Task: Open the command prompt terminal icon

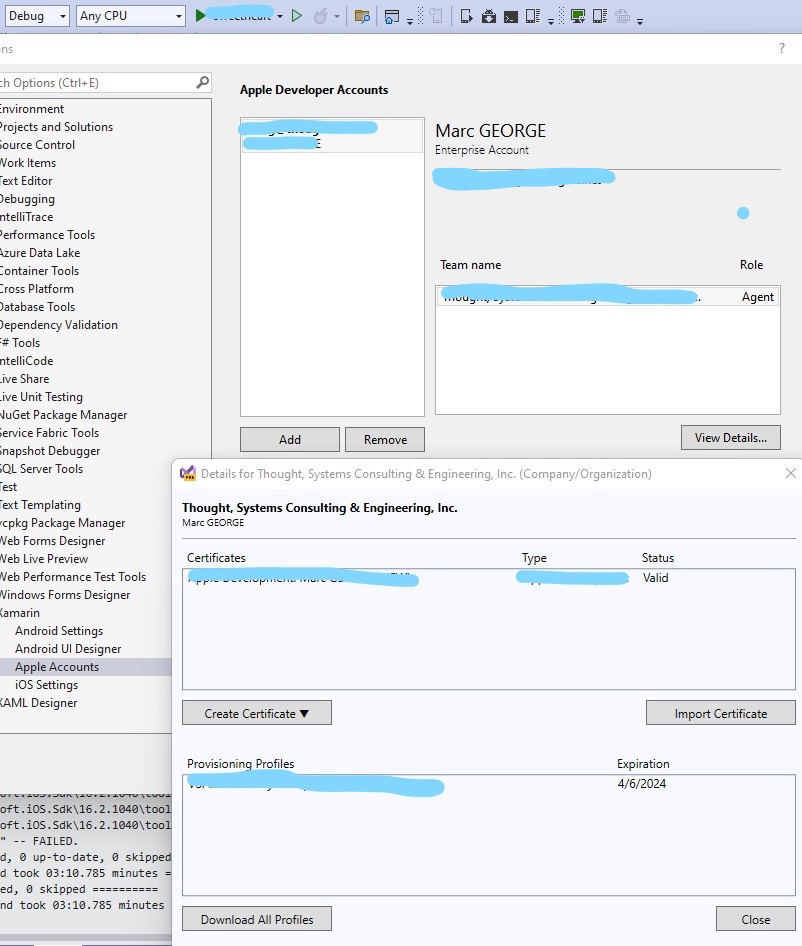Action: (x=511, y=17)
